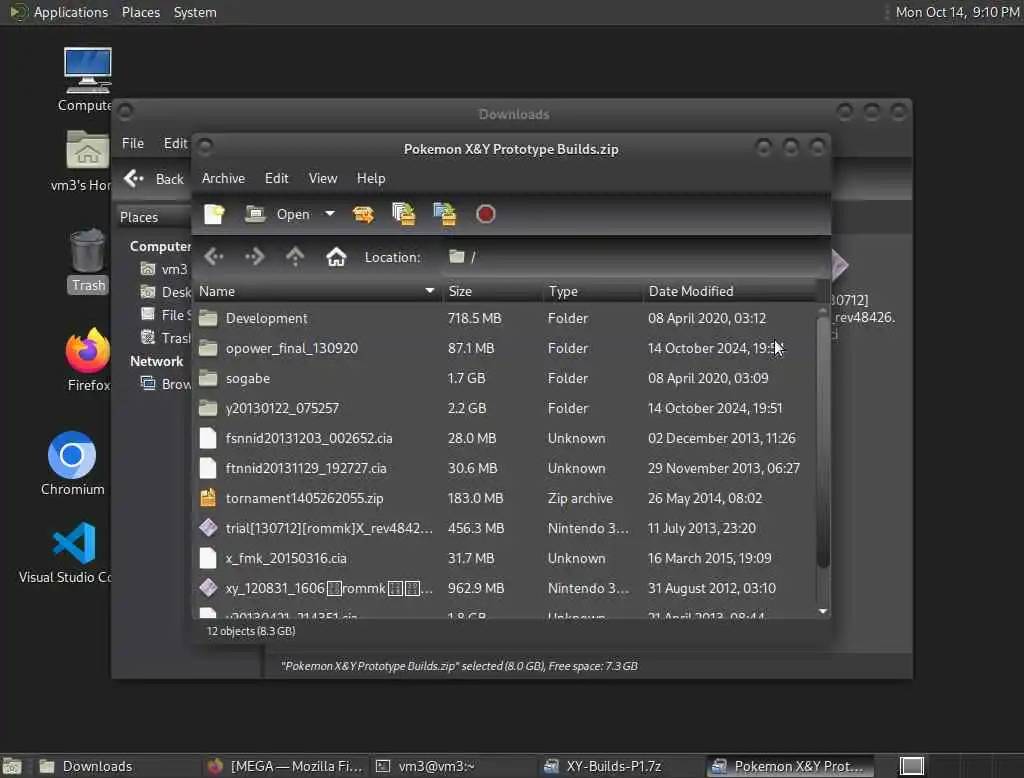Open the Help menu
The height and width of the screenshot is (778, 1024).
pos(371,178)
